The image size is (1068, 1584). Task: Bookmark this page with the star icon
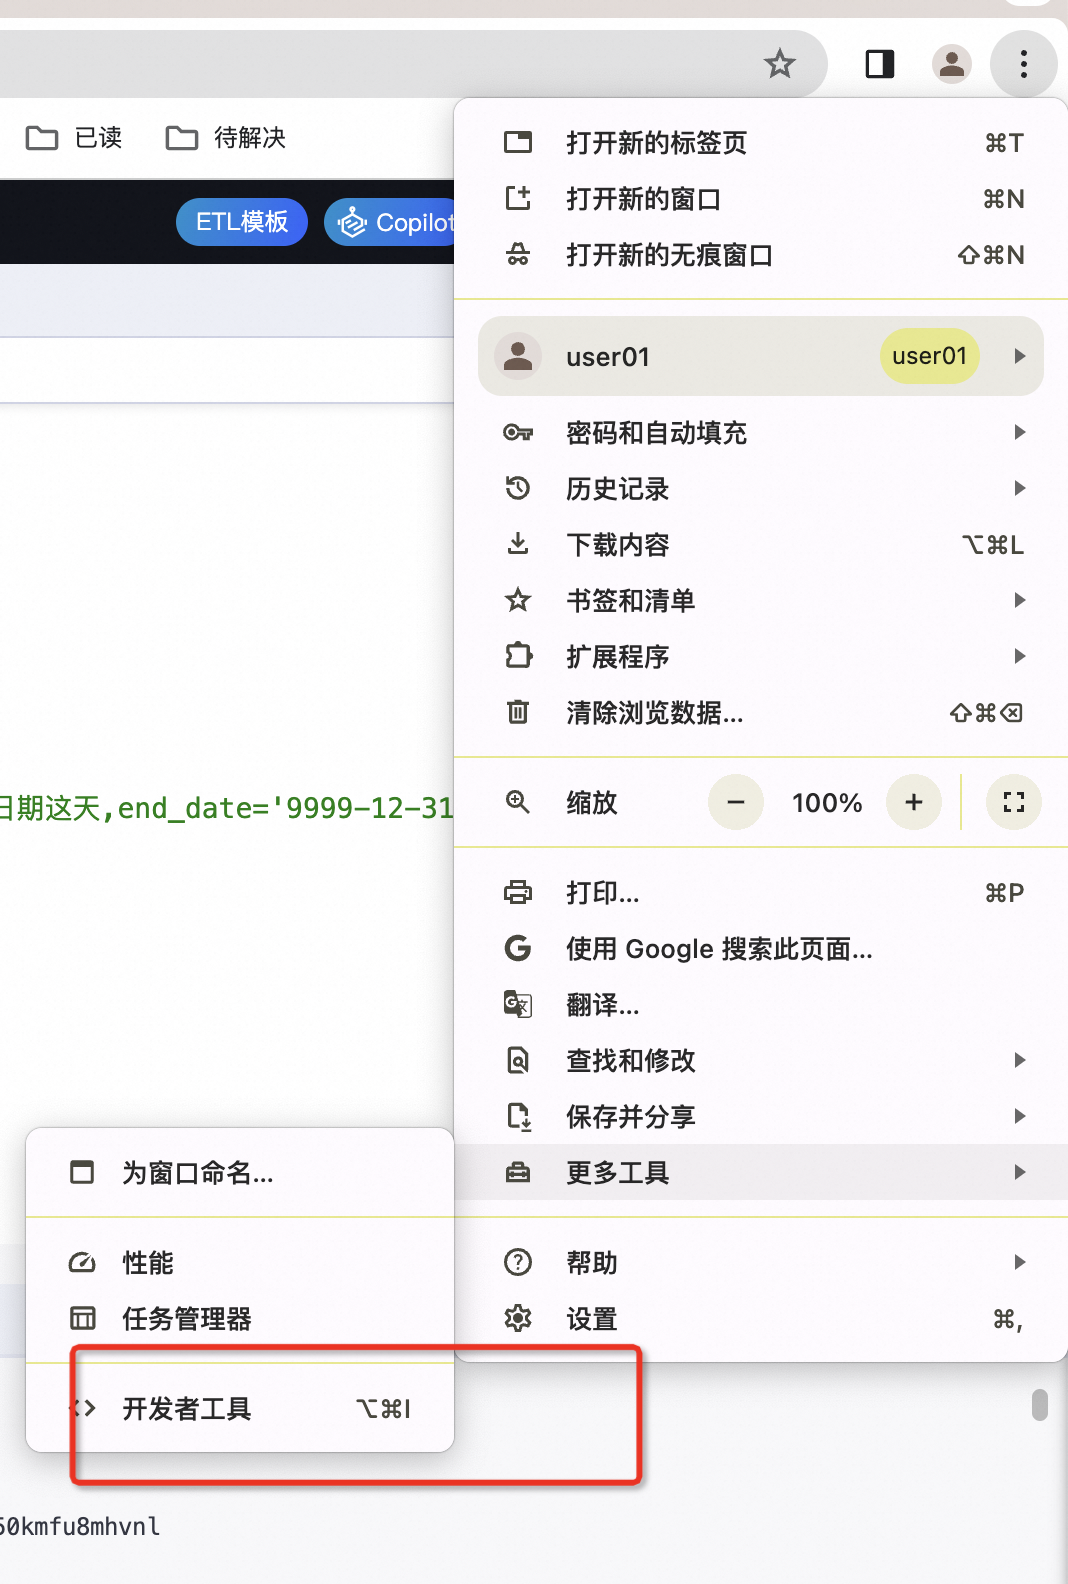(779, 64)
